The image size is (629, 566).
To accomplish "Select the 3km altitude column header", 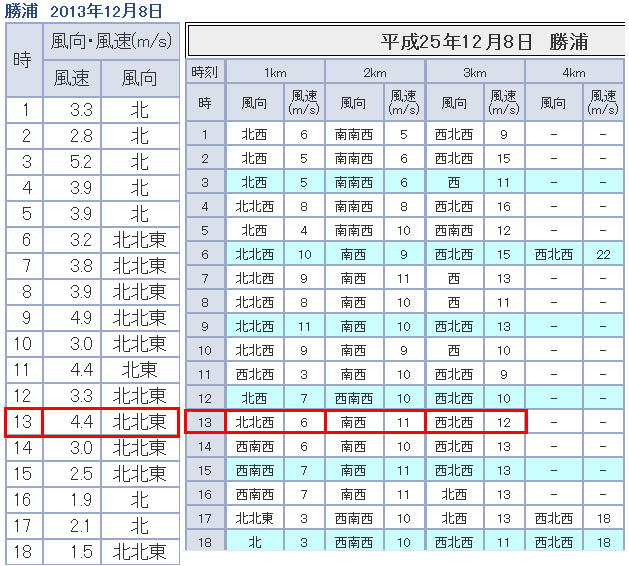I will 475,73.
